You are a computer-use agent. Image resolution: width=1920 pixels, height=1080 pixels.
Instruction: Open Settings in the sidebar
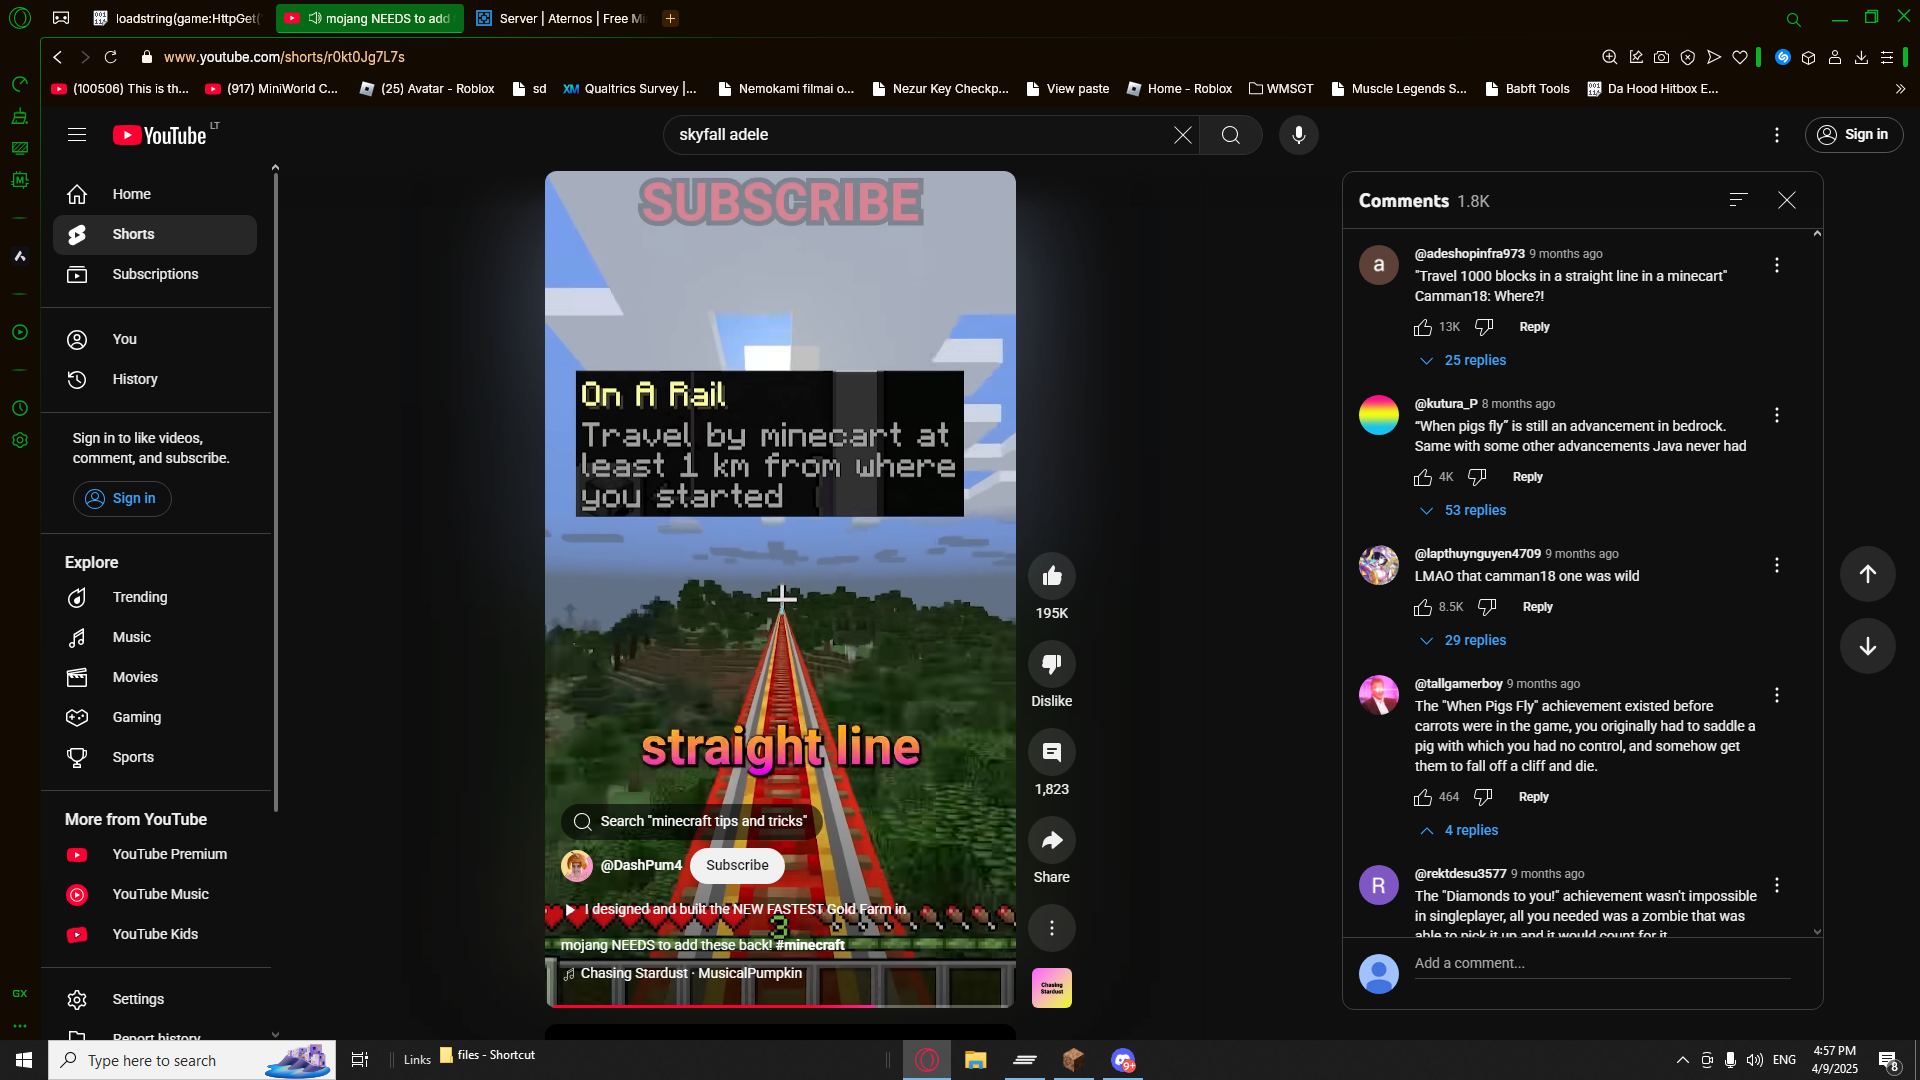coord(155,1000)
